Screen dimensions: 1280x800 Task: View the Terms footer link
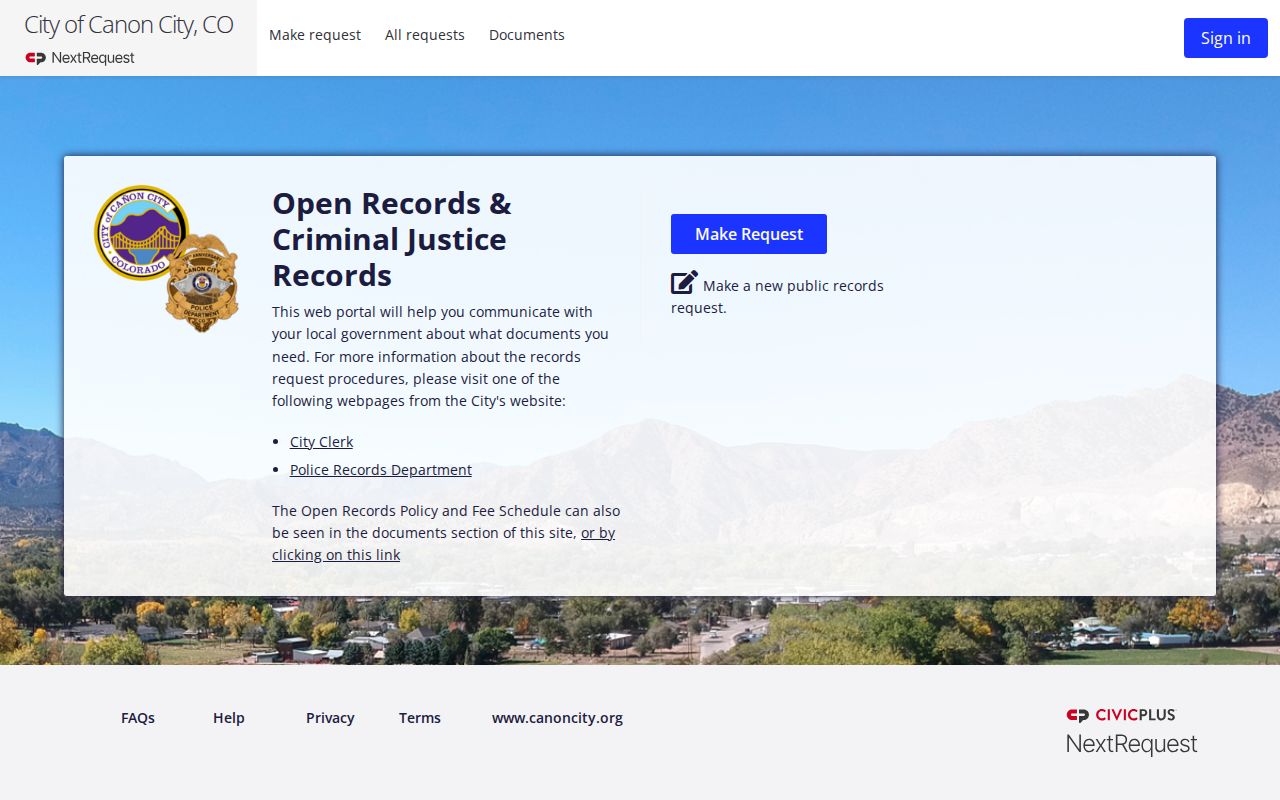pyautogui.click(x=420, y=718)
